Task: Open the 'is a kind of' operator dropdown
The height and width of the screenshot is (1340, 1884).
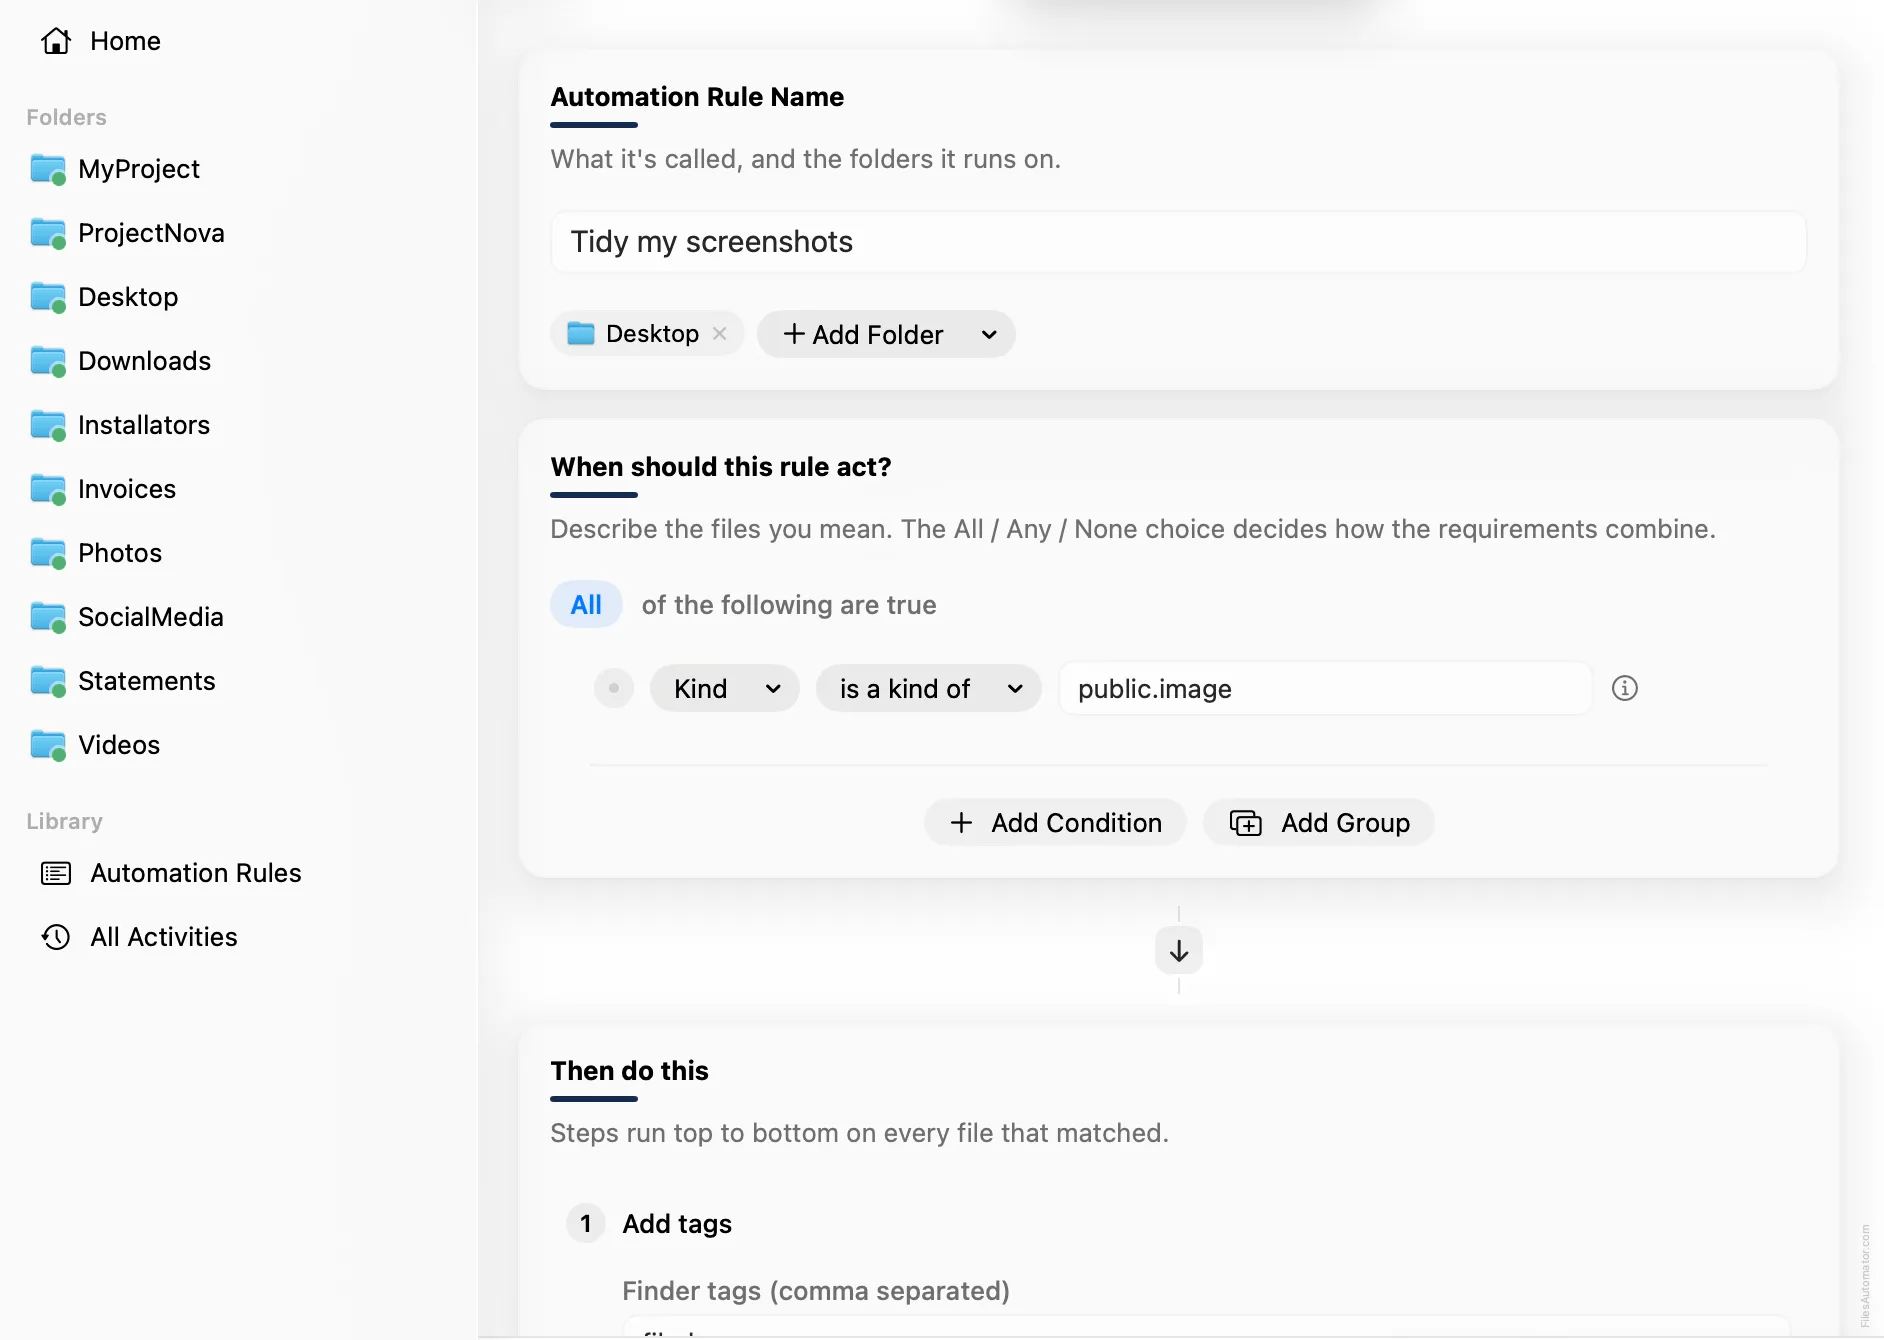Action: (x=929, y=688)
